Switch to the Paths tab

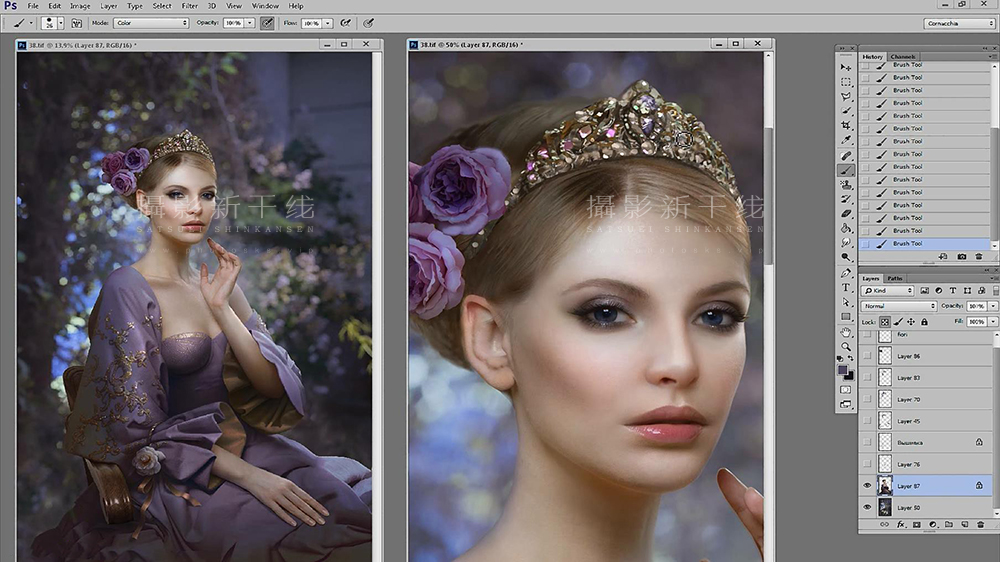pos(895,279)
